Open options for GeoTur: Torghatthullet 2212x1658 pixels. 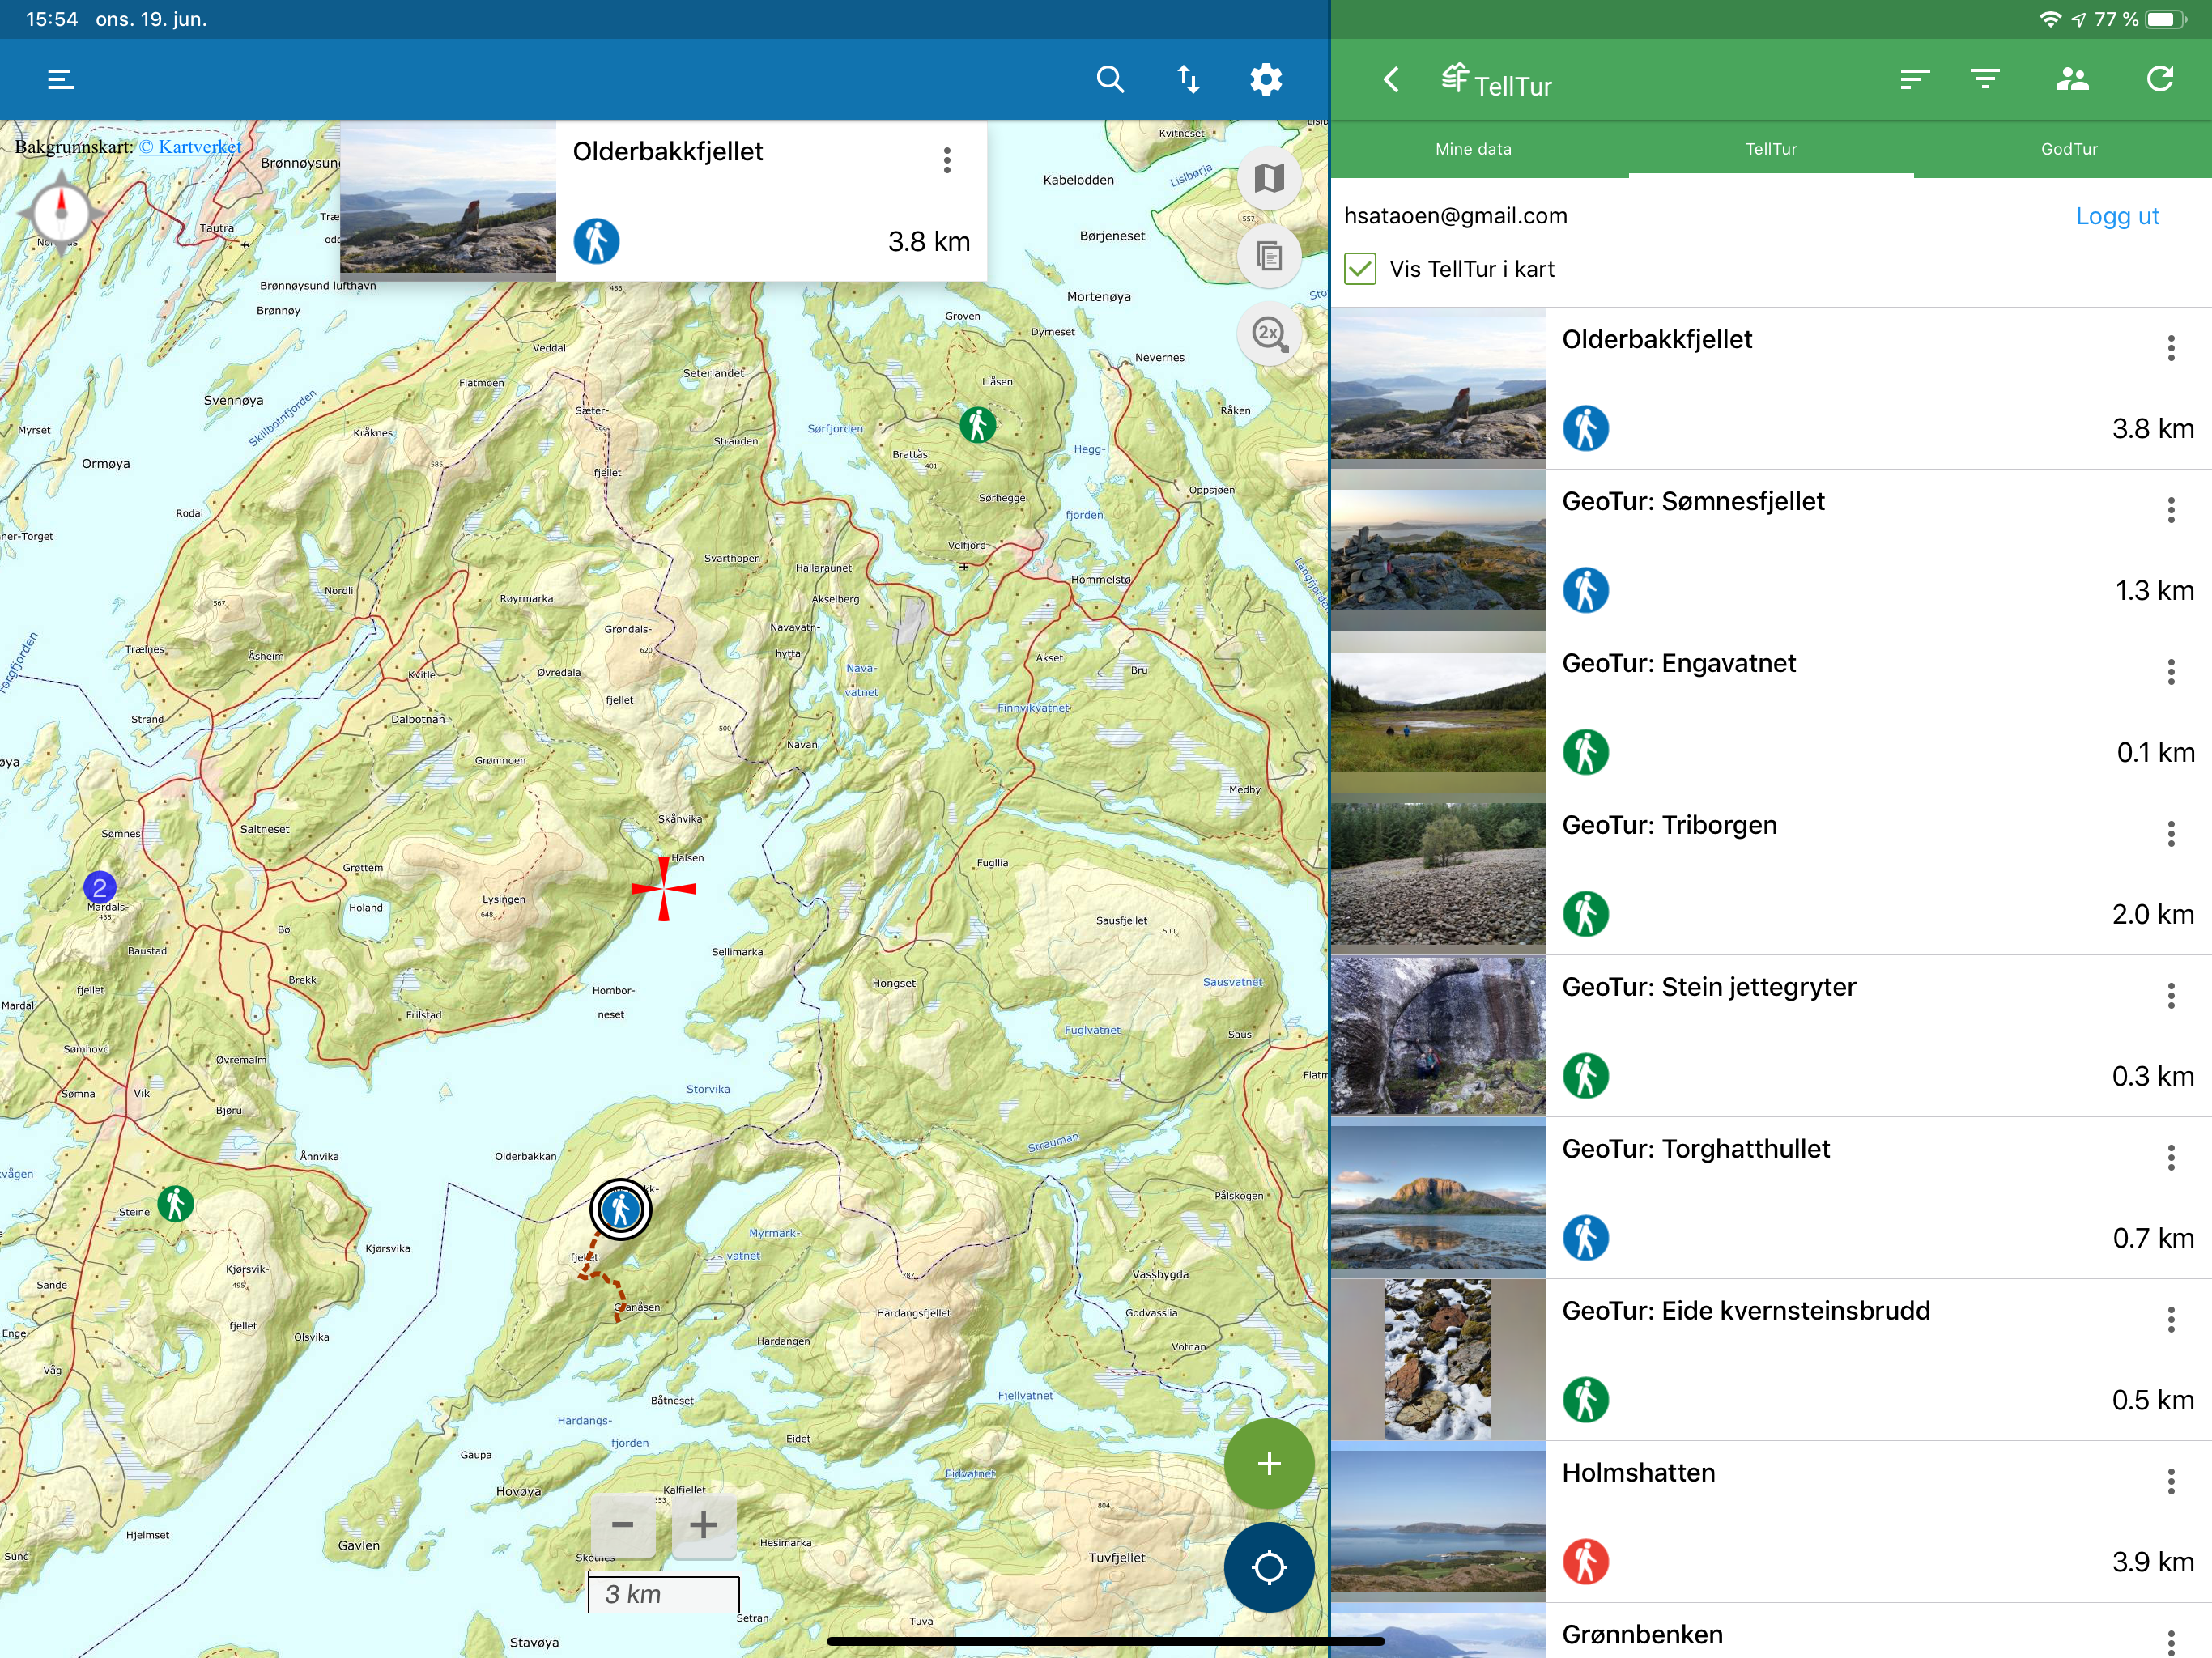(x=2171, y=1158)
